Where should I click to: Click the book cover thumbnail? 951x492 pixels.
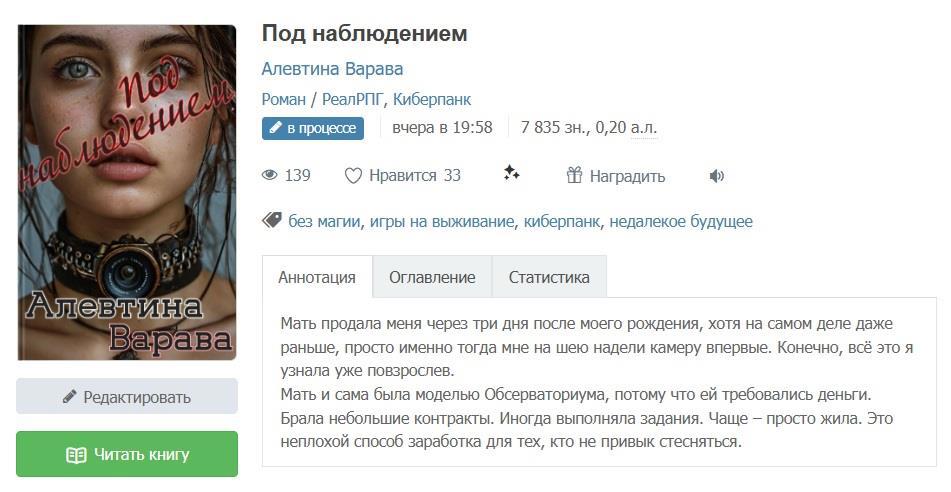click(x=127, y=192)
